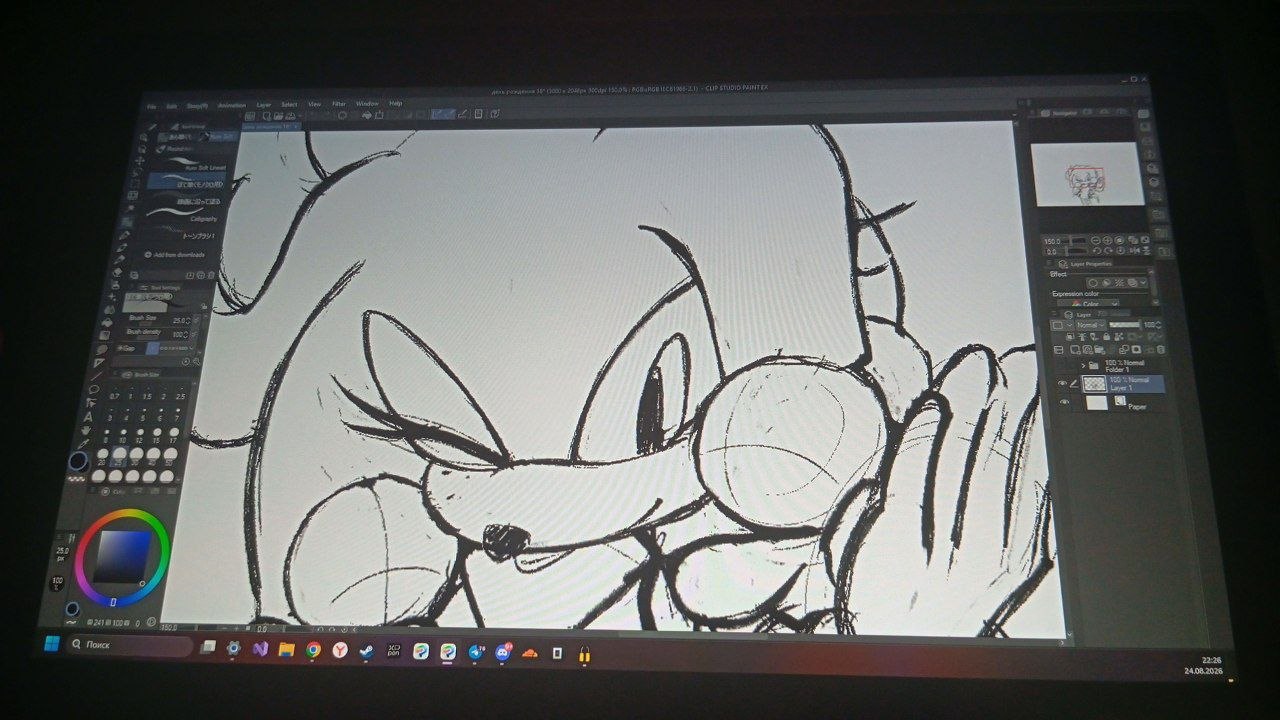Screen dimensions: 1280x720
Task: Toggle the Border effect in Layer Properties
Action: (1094, 283)
